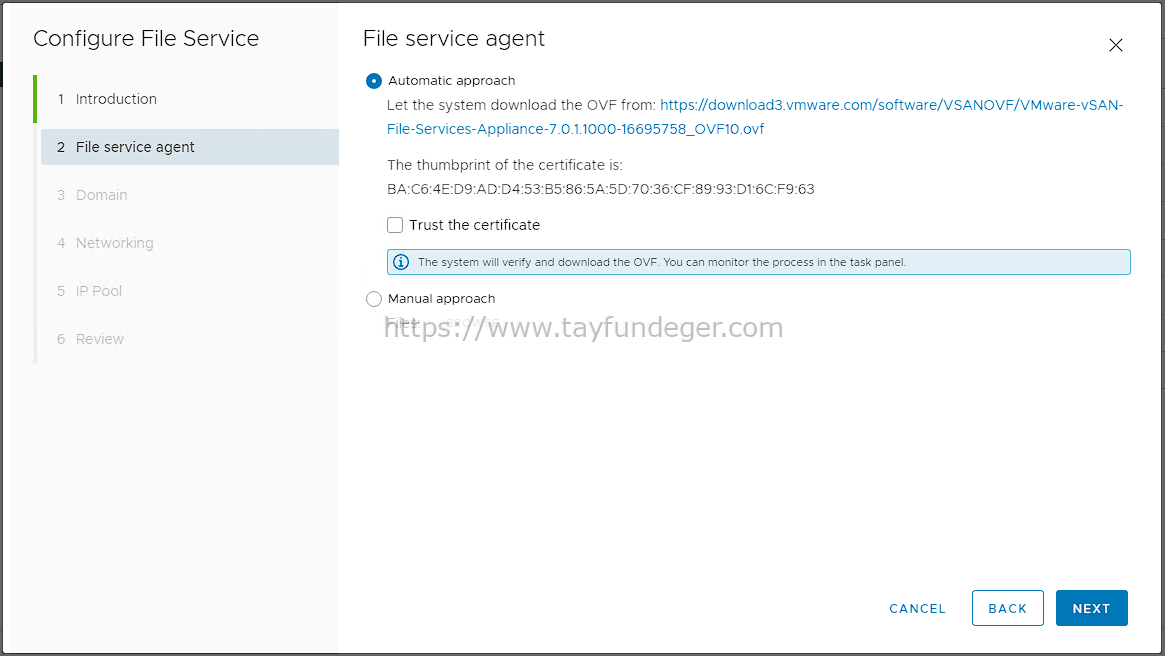Click the Configure File Service wizard title

coord(146,39)
